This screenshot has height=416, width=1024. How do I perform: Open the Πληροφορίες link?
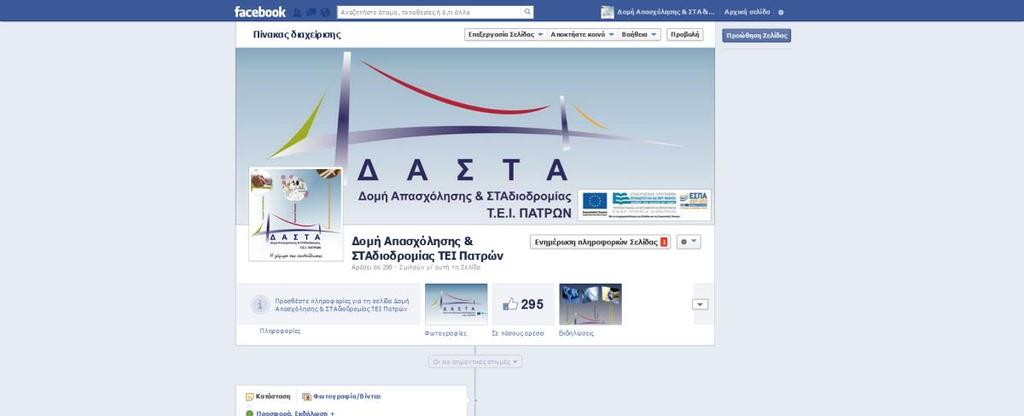pyautogui.click(x=280, y=331)
